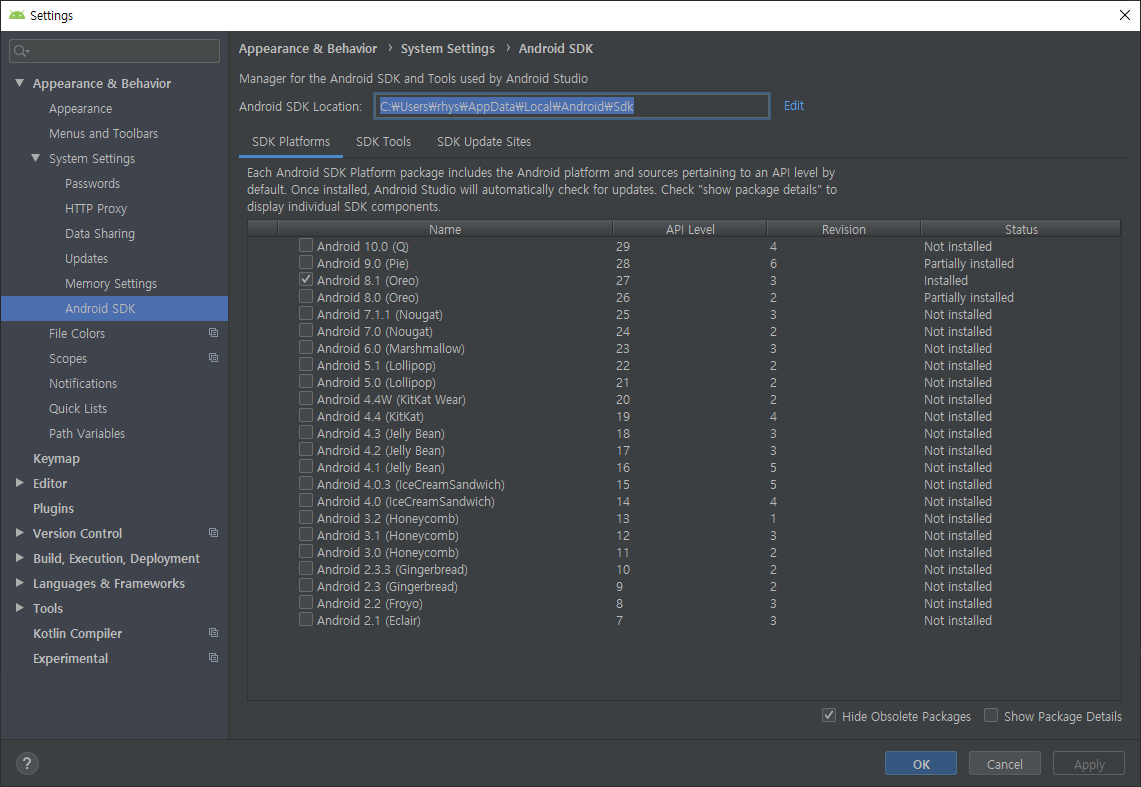
Task: Open Passwords settings
Action: tap(92, 183)
